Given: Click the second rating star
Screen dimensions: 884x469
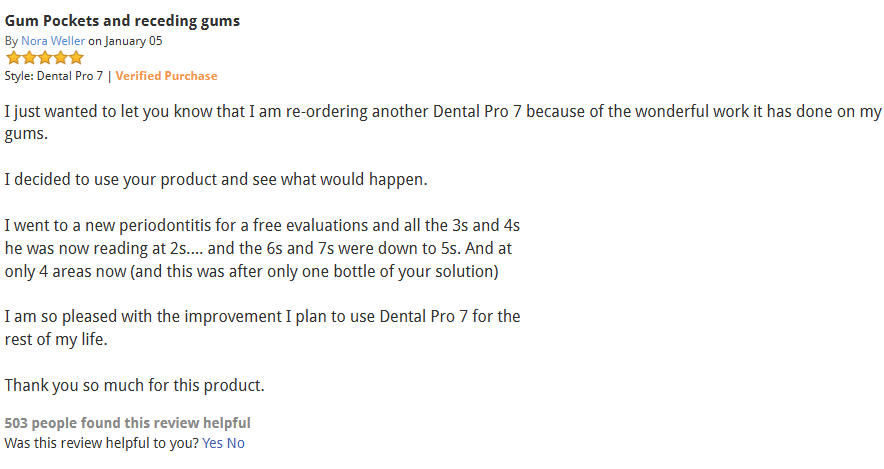Looking at the screenshot, I should pyautogui.click(x=29, y=58).
